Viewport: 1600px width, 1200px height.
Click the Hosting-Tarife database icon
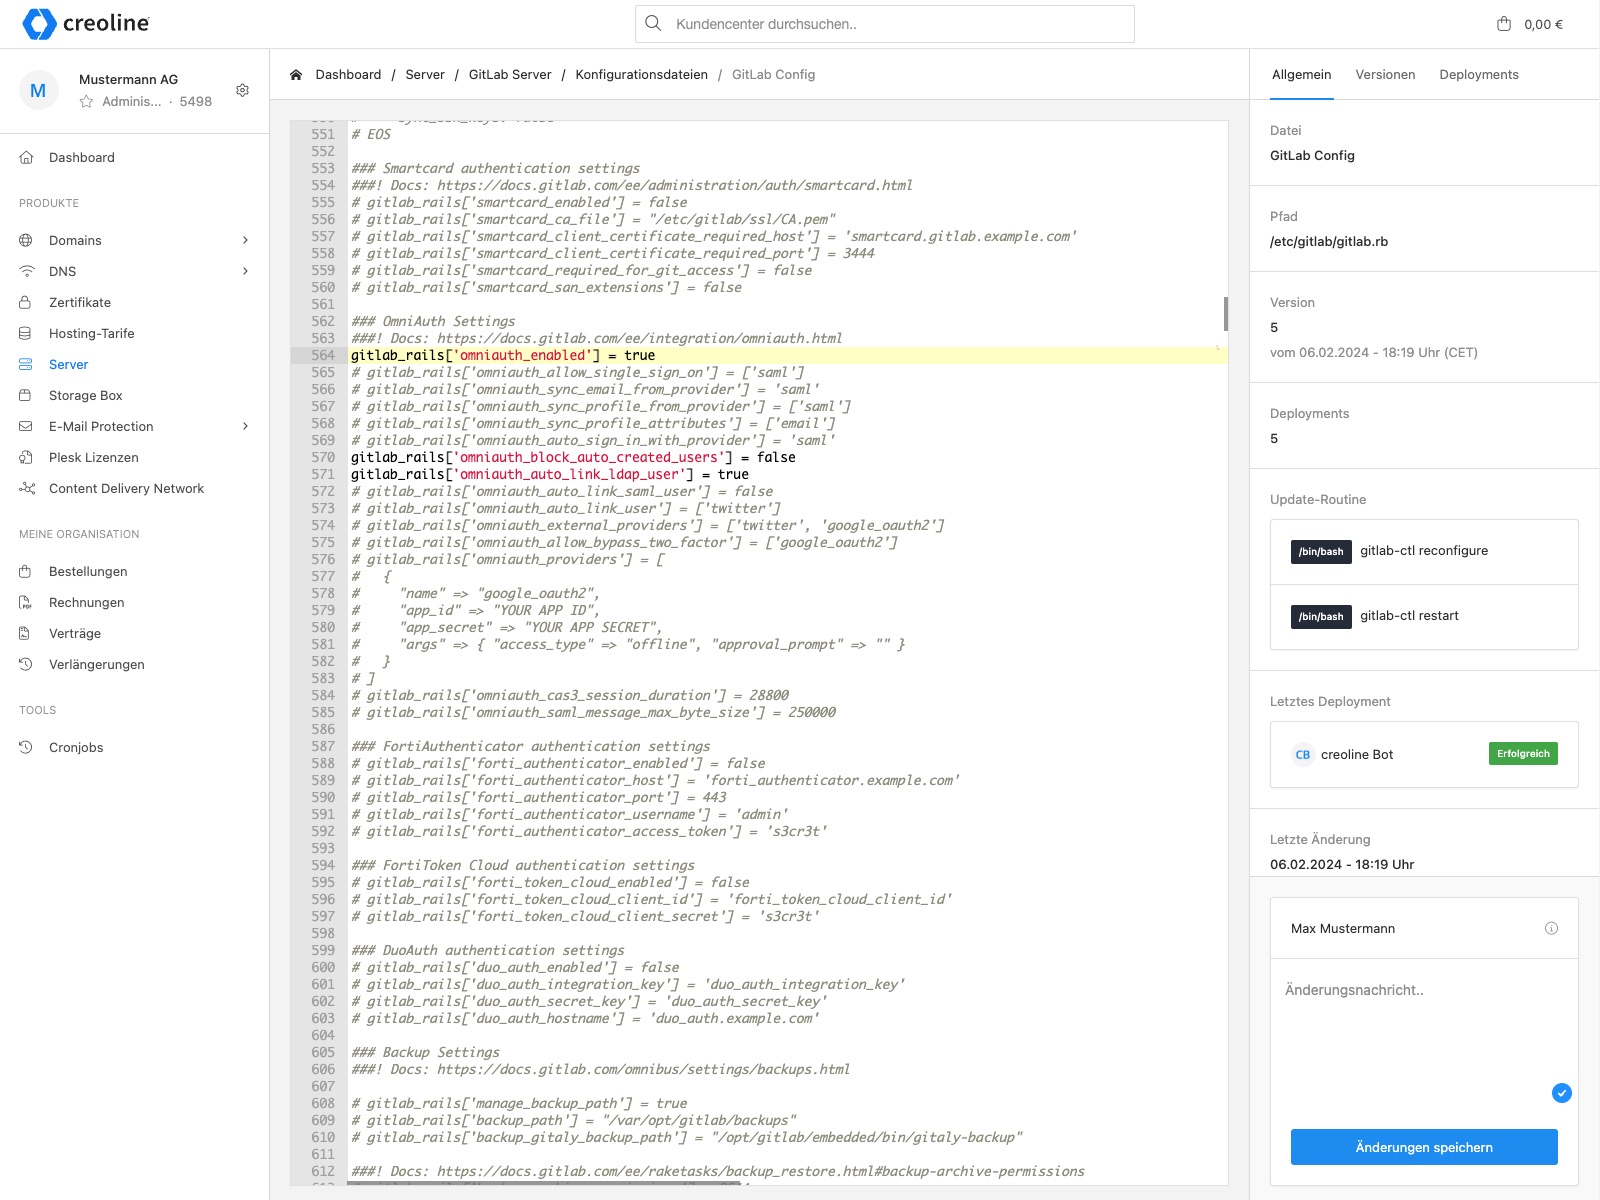[x=26, y=333]
